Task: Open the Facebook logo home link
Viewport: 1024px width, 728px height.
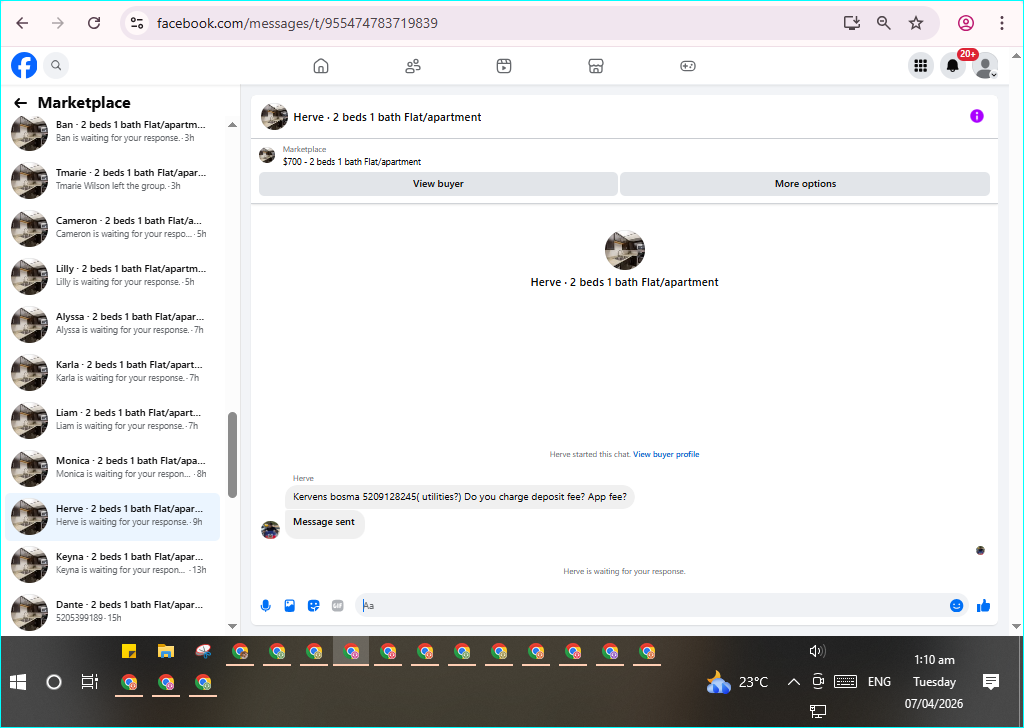Action: pos(24,65)
